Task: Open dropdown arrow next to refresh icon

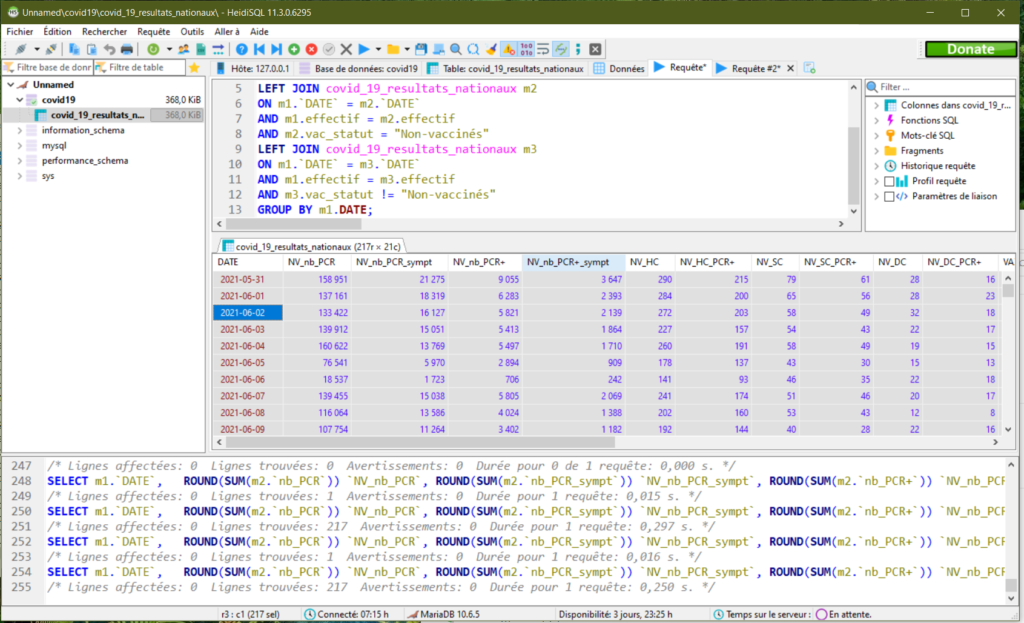Action: point(169,49)
